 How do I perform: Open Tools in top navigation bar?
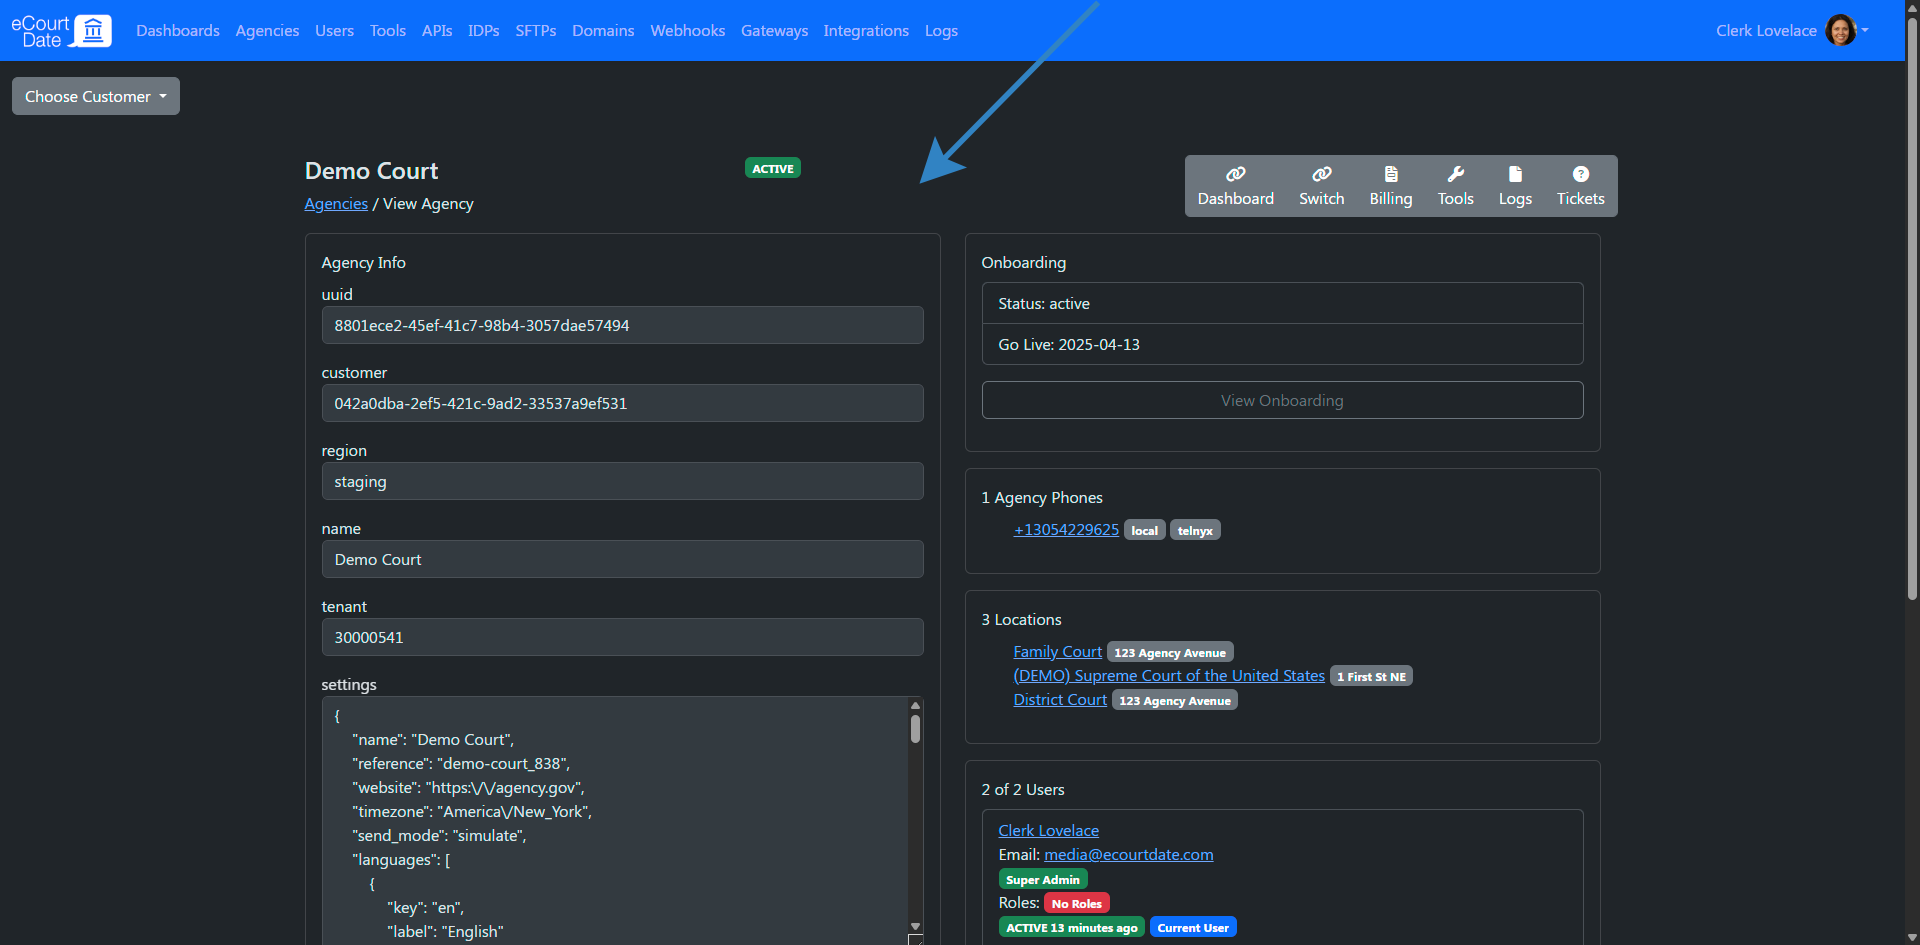(x=388, y=31)
